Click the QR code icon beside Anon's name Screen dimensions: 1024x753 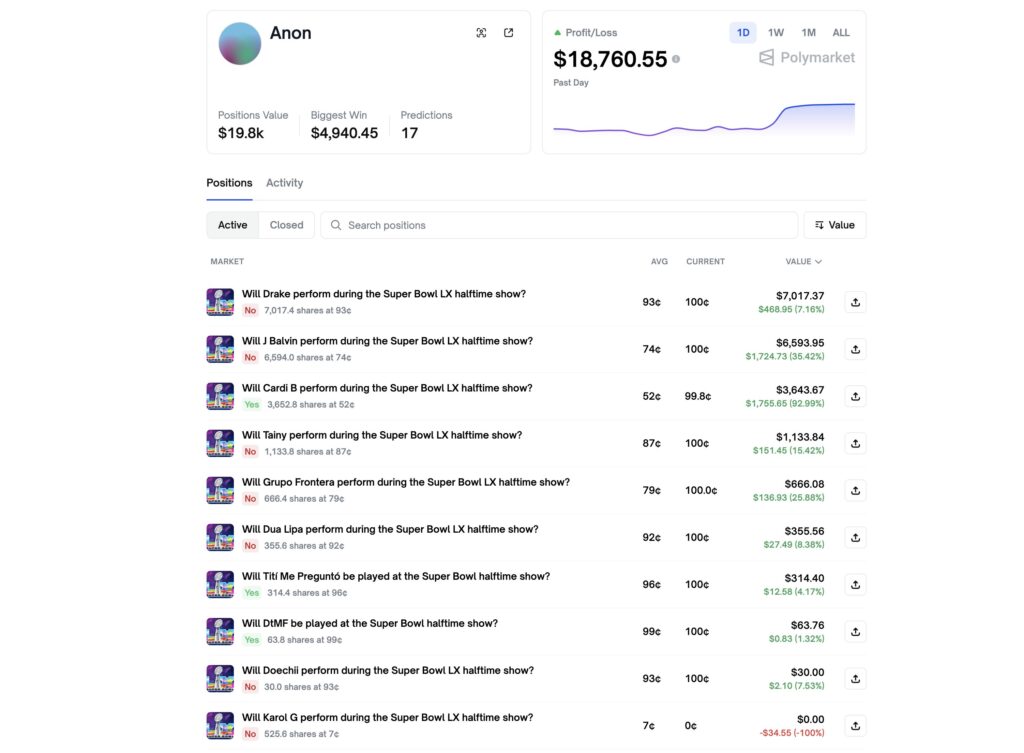click(481, 32)
